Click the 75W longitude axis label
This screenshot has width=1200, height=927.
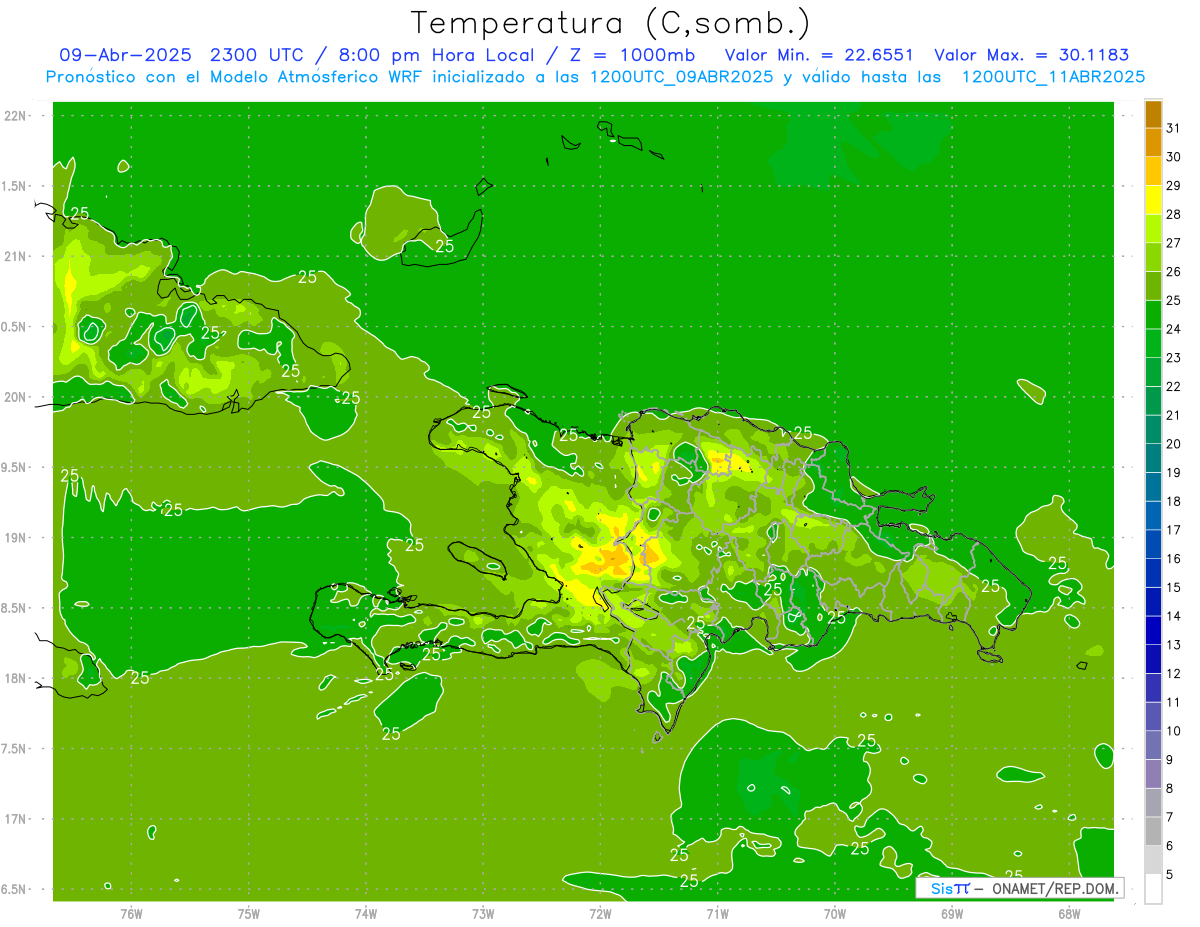pyautogui.click(x=249, y=913)
